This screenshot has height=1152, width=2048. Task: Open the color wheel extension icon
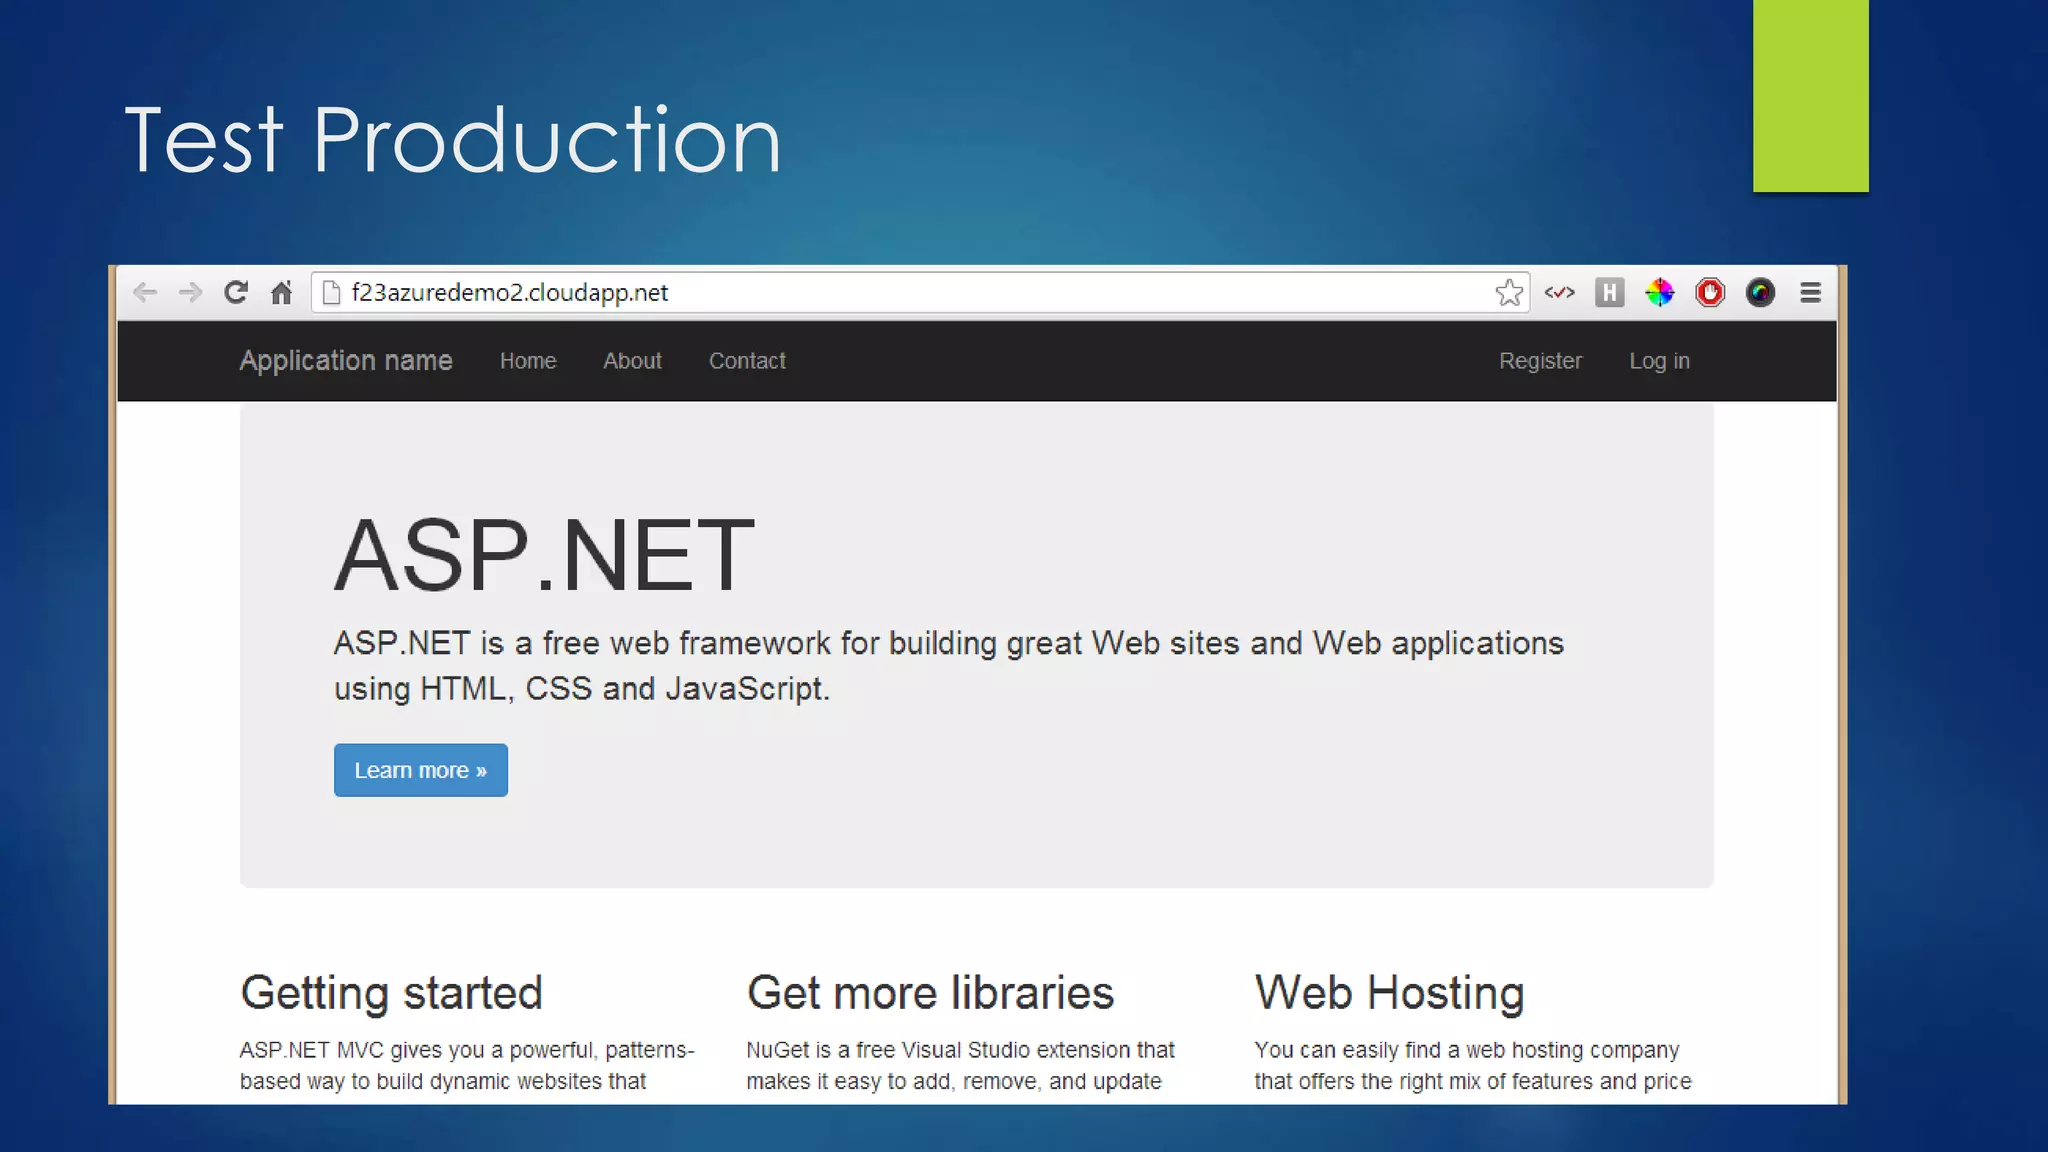1659,292
